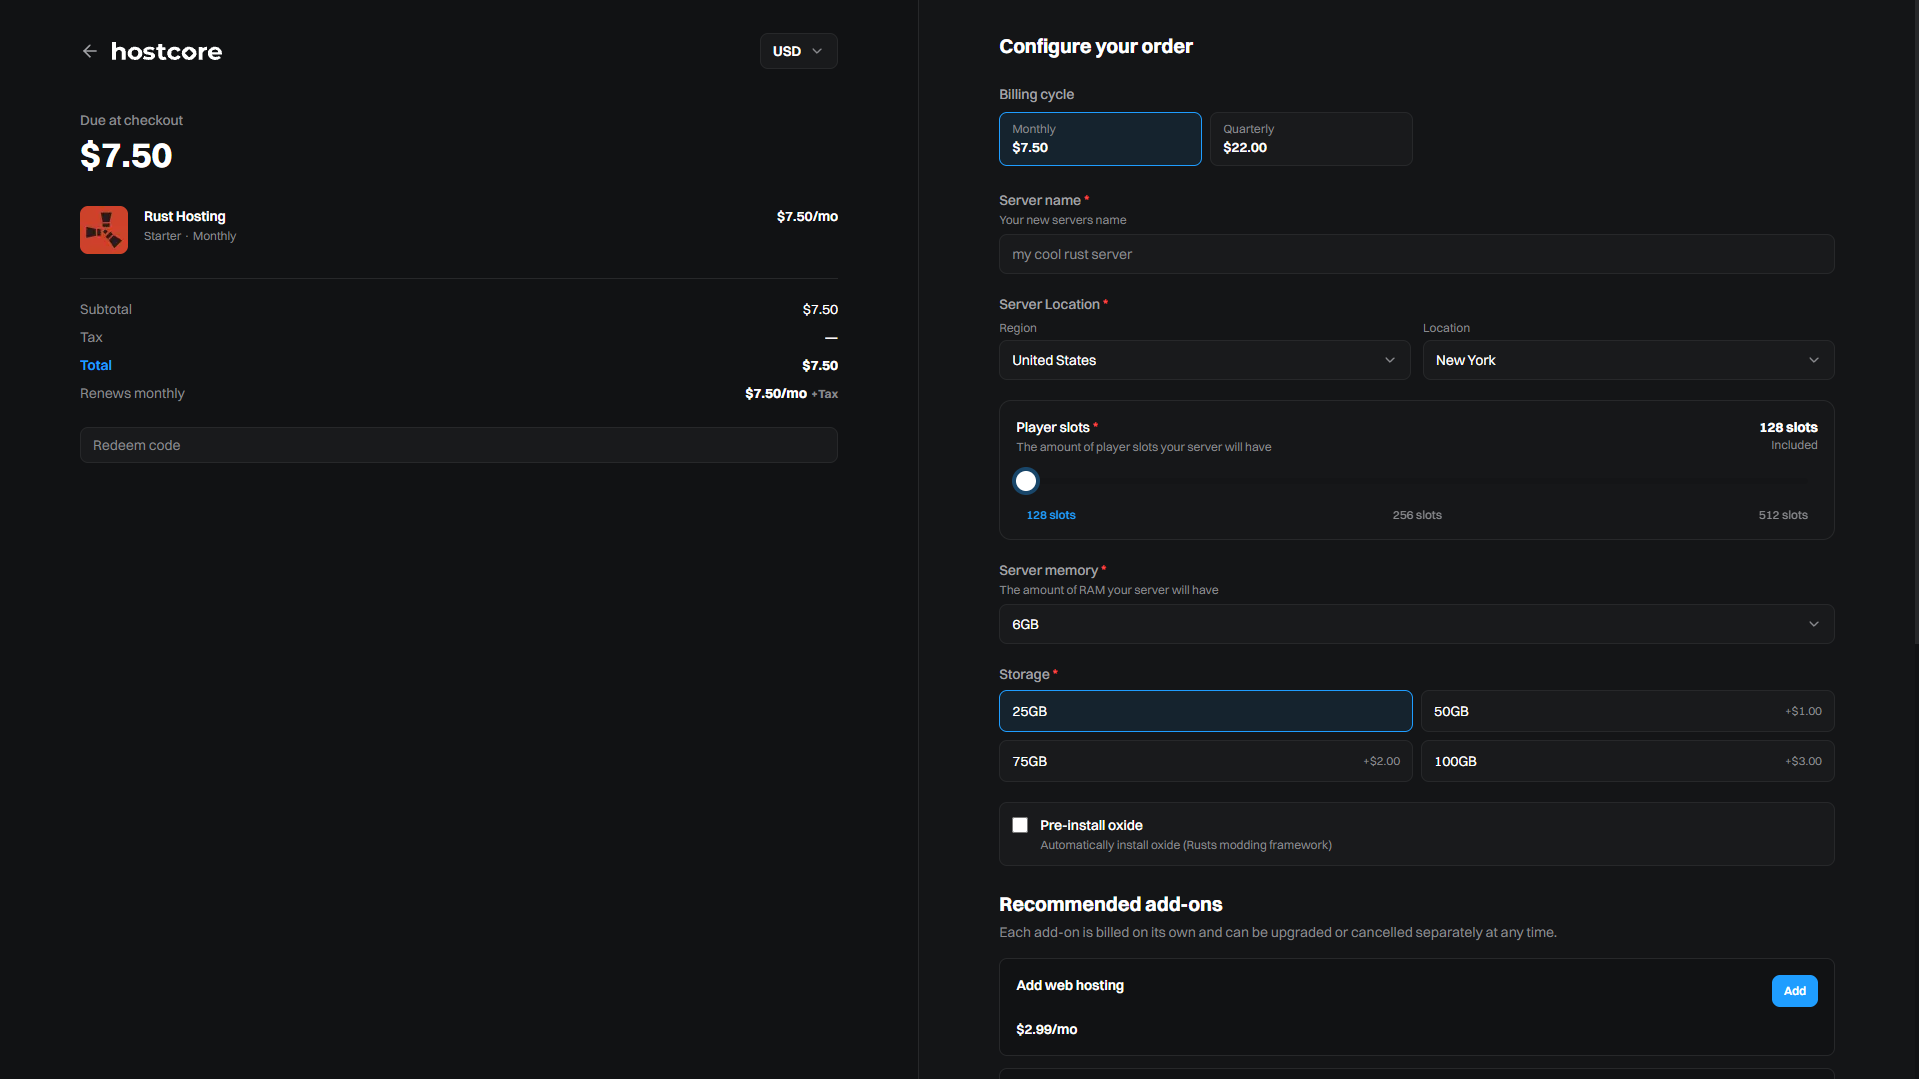Viewport: 1919px width, 1079px height.
Task: Click the 128 slots slider label
Action: click(1051, 515)
